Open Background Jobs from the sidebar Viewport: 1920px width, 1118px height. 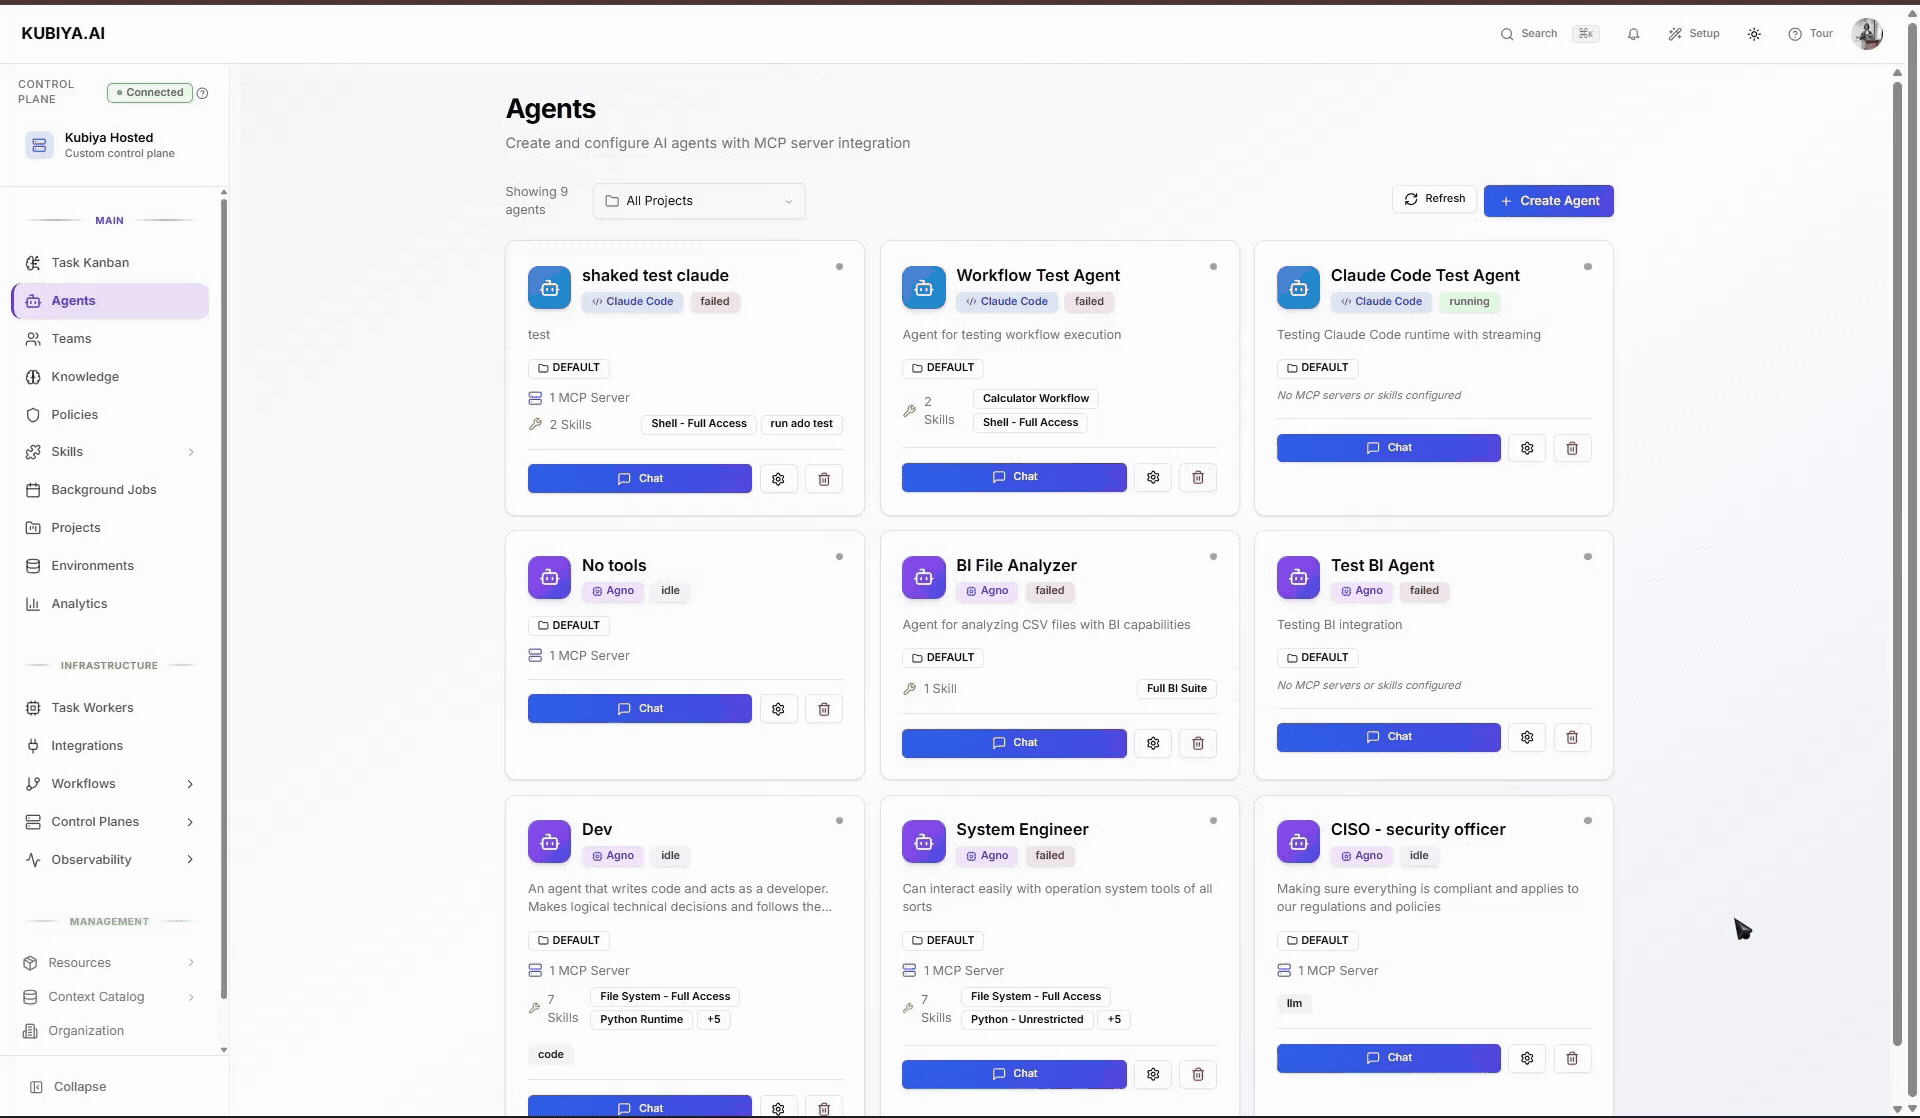[x=103, y=489]
